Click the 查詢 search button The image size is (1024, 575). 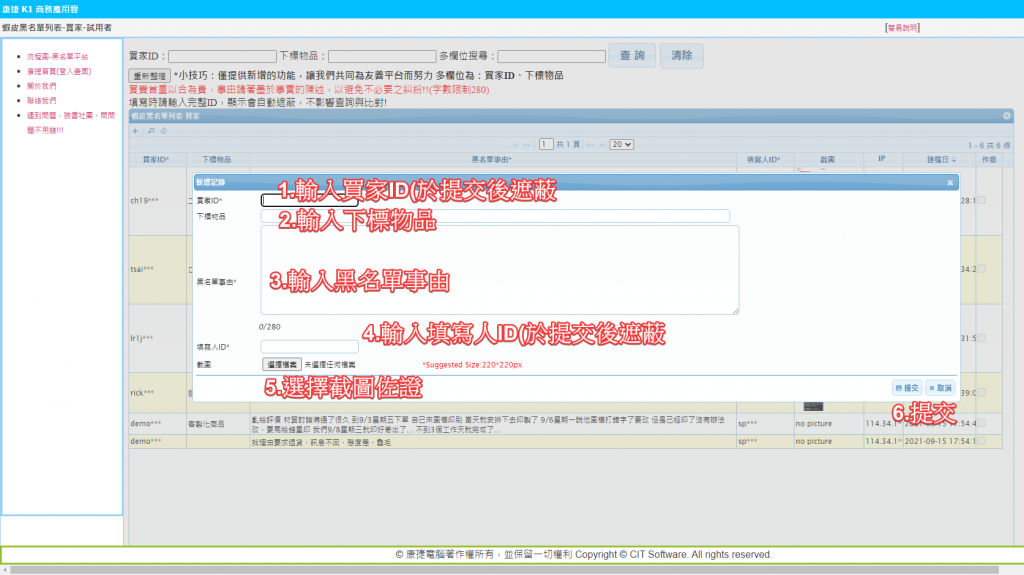tap(632, 56)
